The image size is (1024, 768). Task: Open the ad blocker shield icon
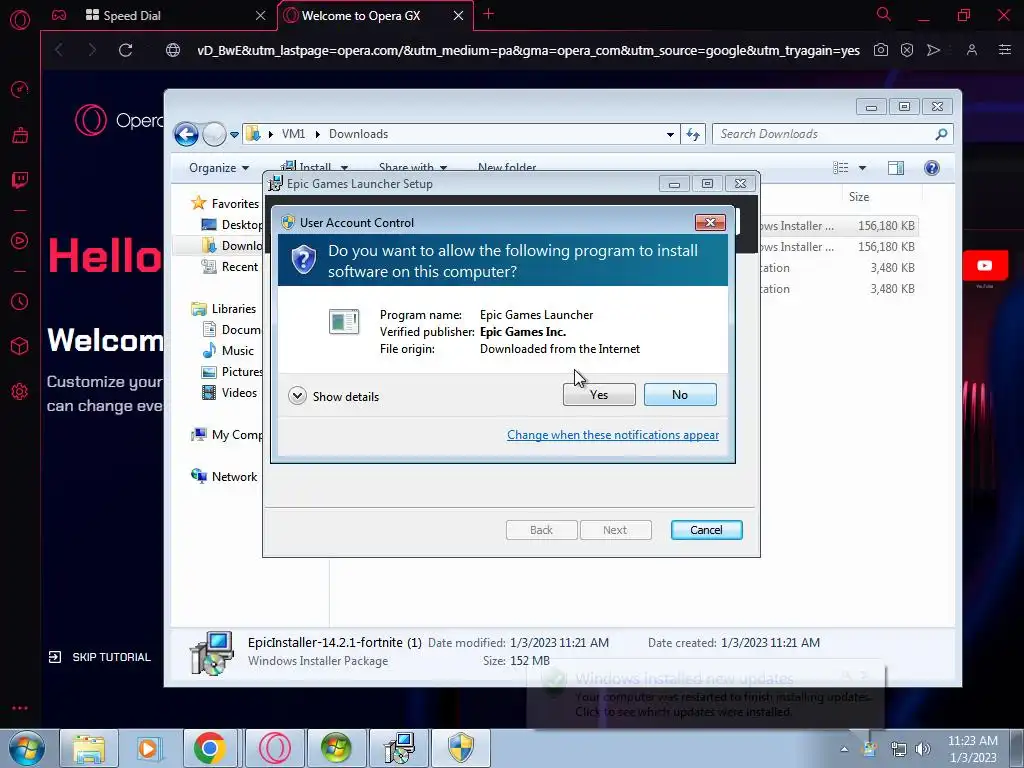[907, 50]
